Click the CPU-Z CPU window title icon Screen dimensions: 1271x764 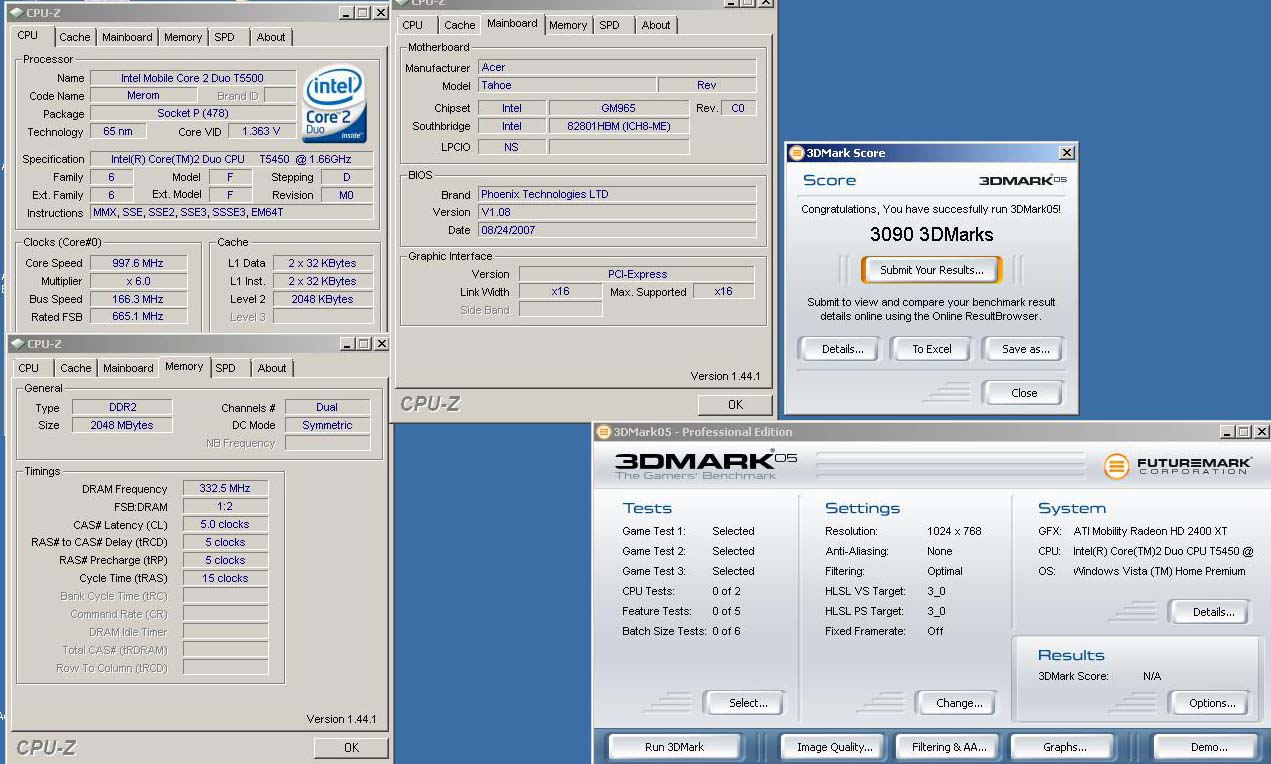[19, 13]
